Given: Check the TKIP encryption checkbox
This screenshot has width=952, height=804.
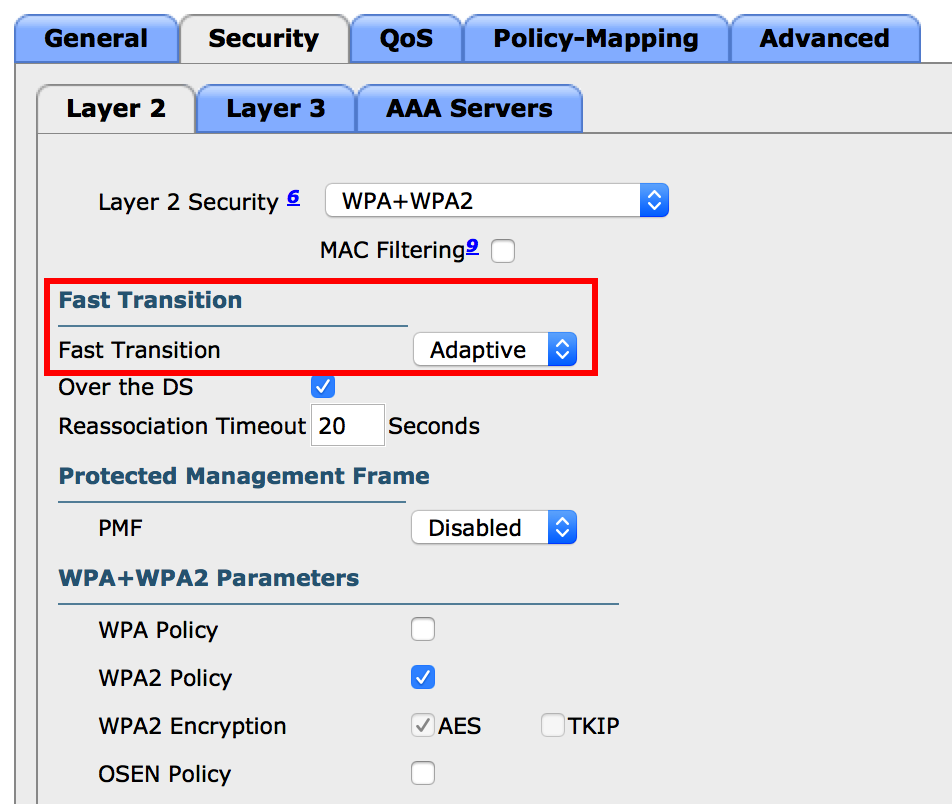Looking at the screenshot, I should pos(553,726).
